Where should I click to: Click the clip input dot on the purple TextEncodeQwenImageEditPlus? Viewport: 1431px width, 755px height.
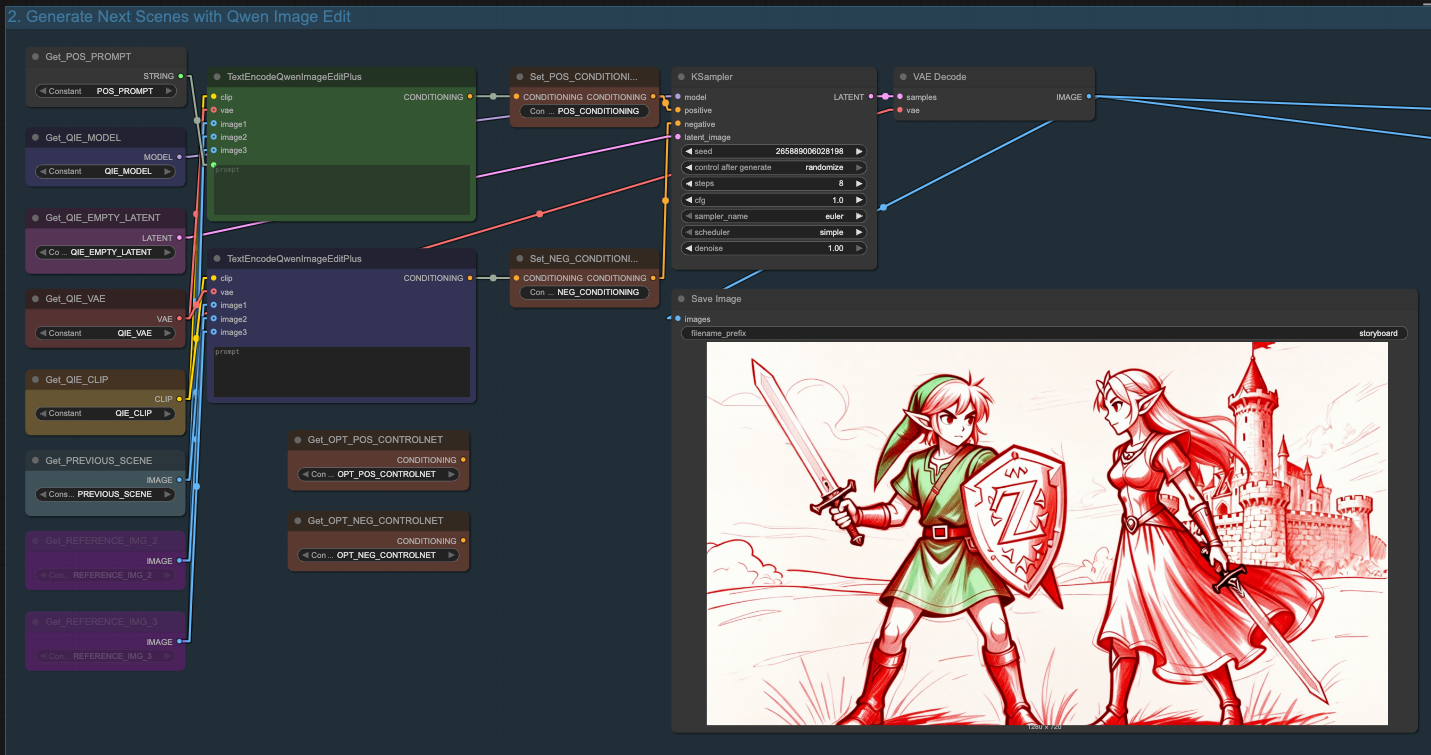pos(213,278)
